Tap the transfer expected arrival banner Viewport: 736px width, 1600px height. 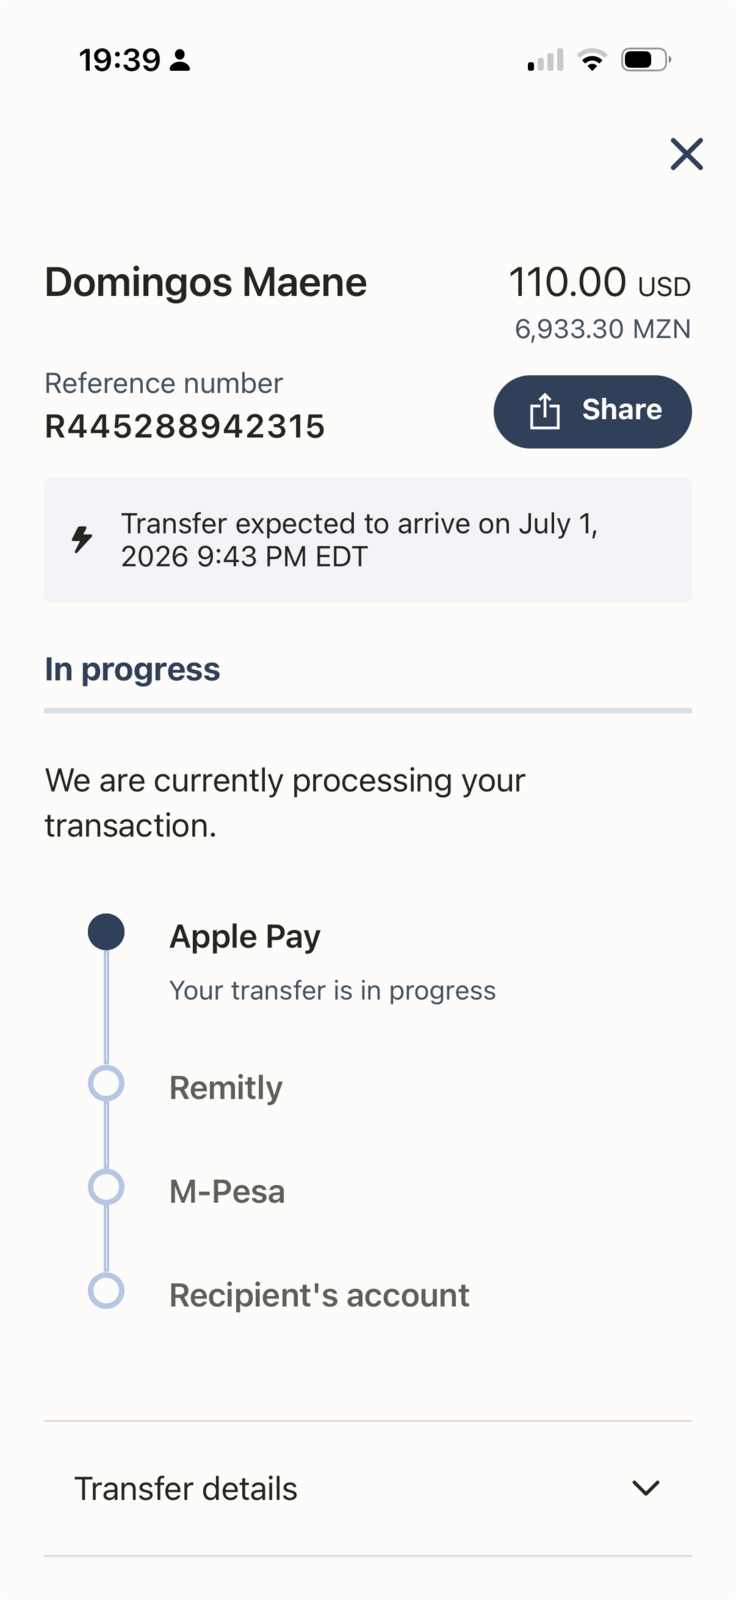(368, 540)
